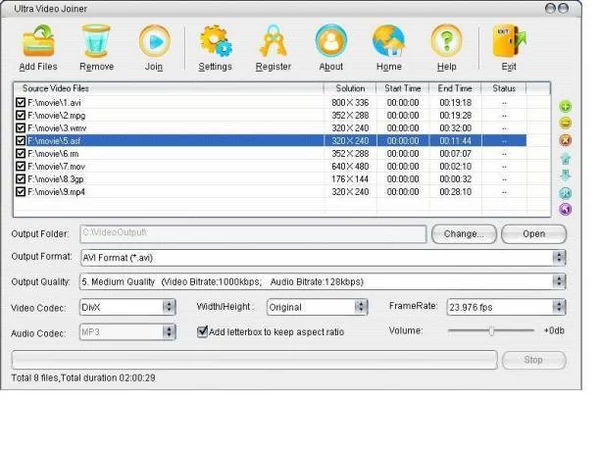Select the F:\movie\9.mp4 file name

pyautogui.click(x=56, y=191)
